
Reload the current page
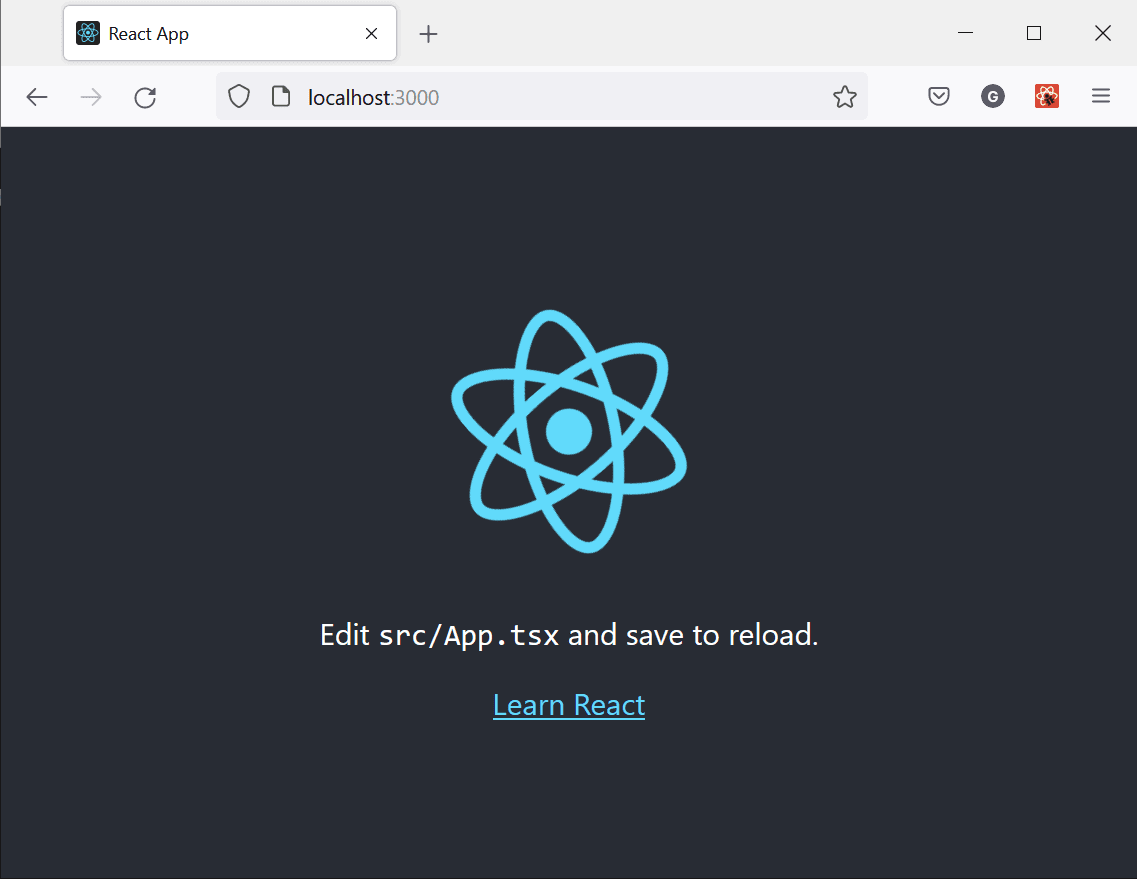click(145, 97)
